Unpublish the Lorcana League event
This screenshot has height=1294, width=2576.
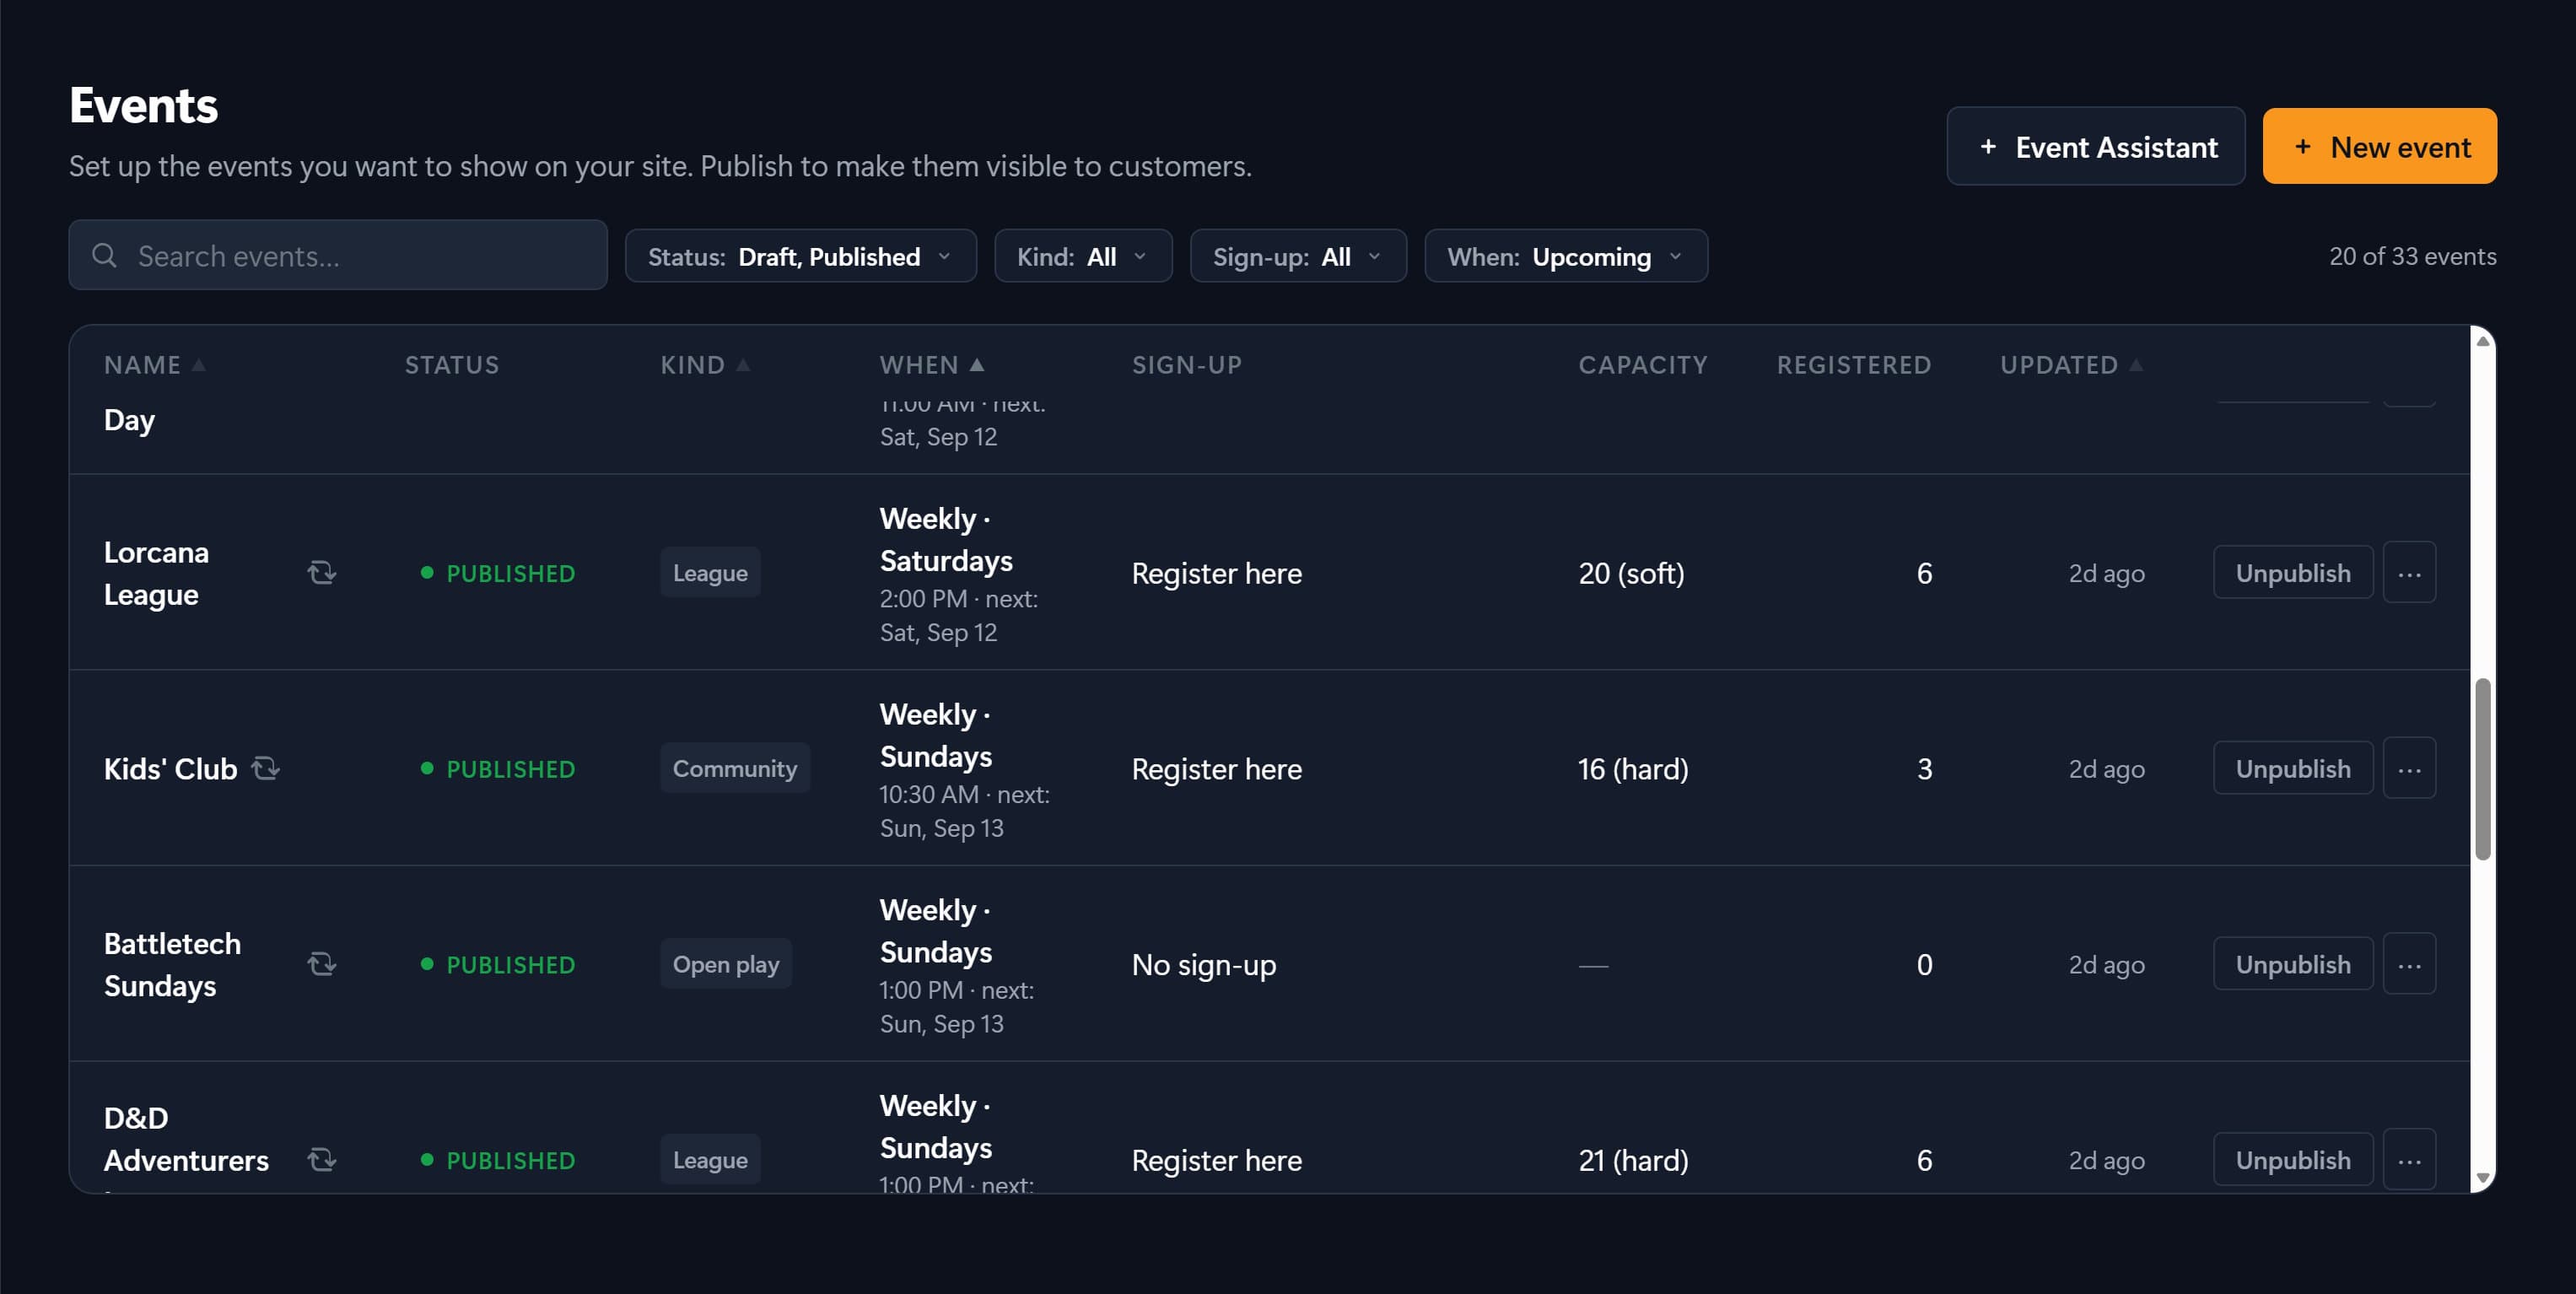coord(2293,573)
